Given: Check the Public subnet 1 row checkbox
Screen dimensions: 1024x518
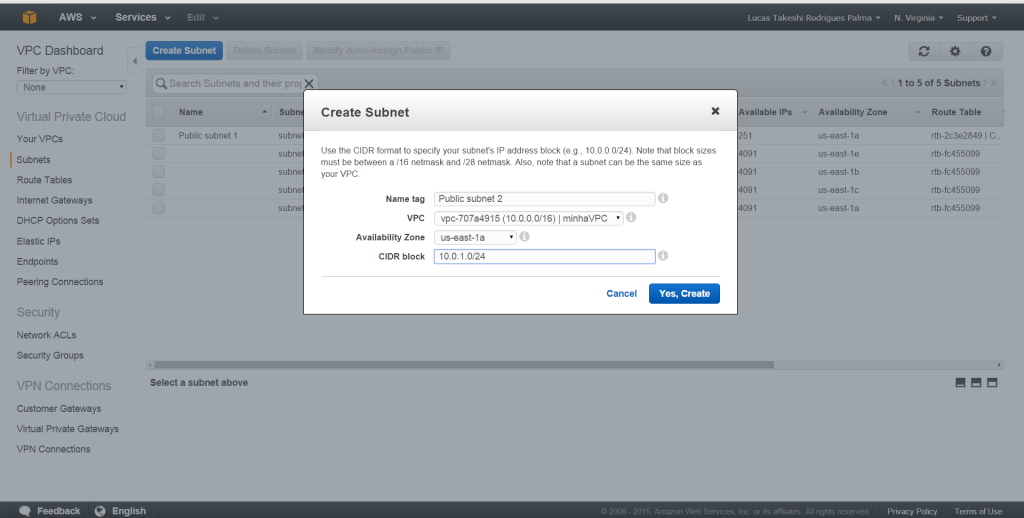Looking at the screenshot, I should 158,135.
